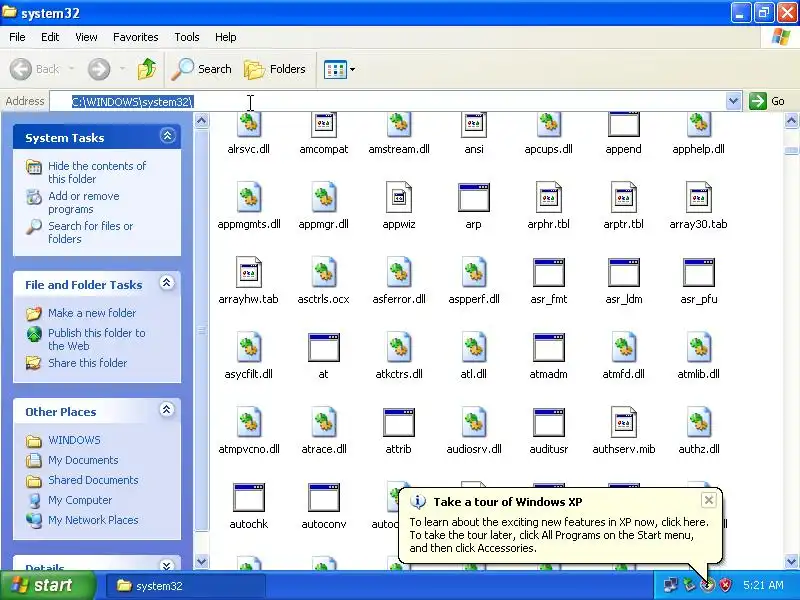Expand the Details panel

point(167,565)
